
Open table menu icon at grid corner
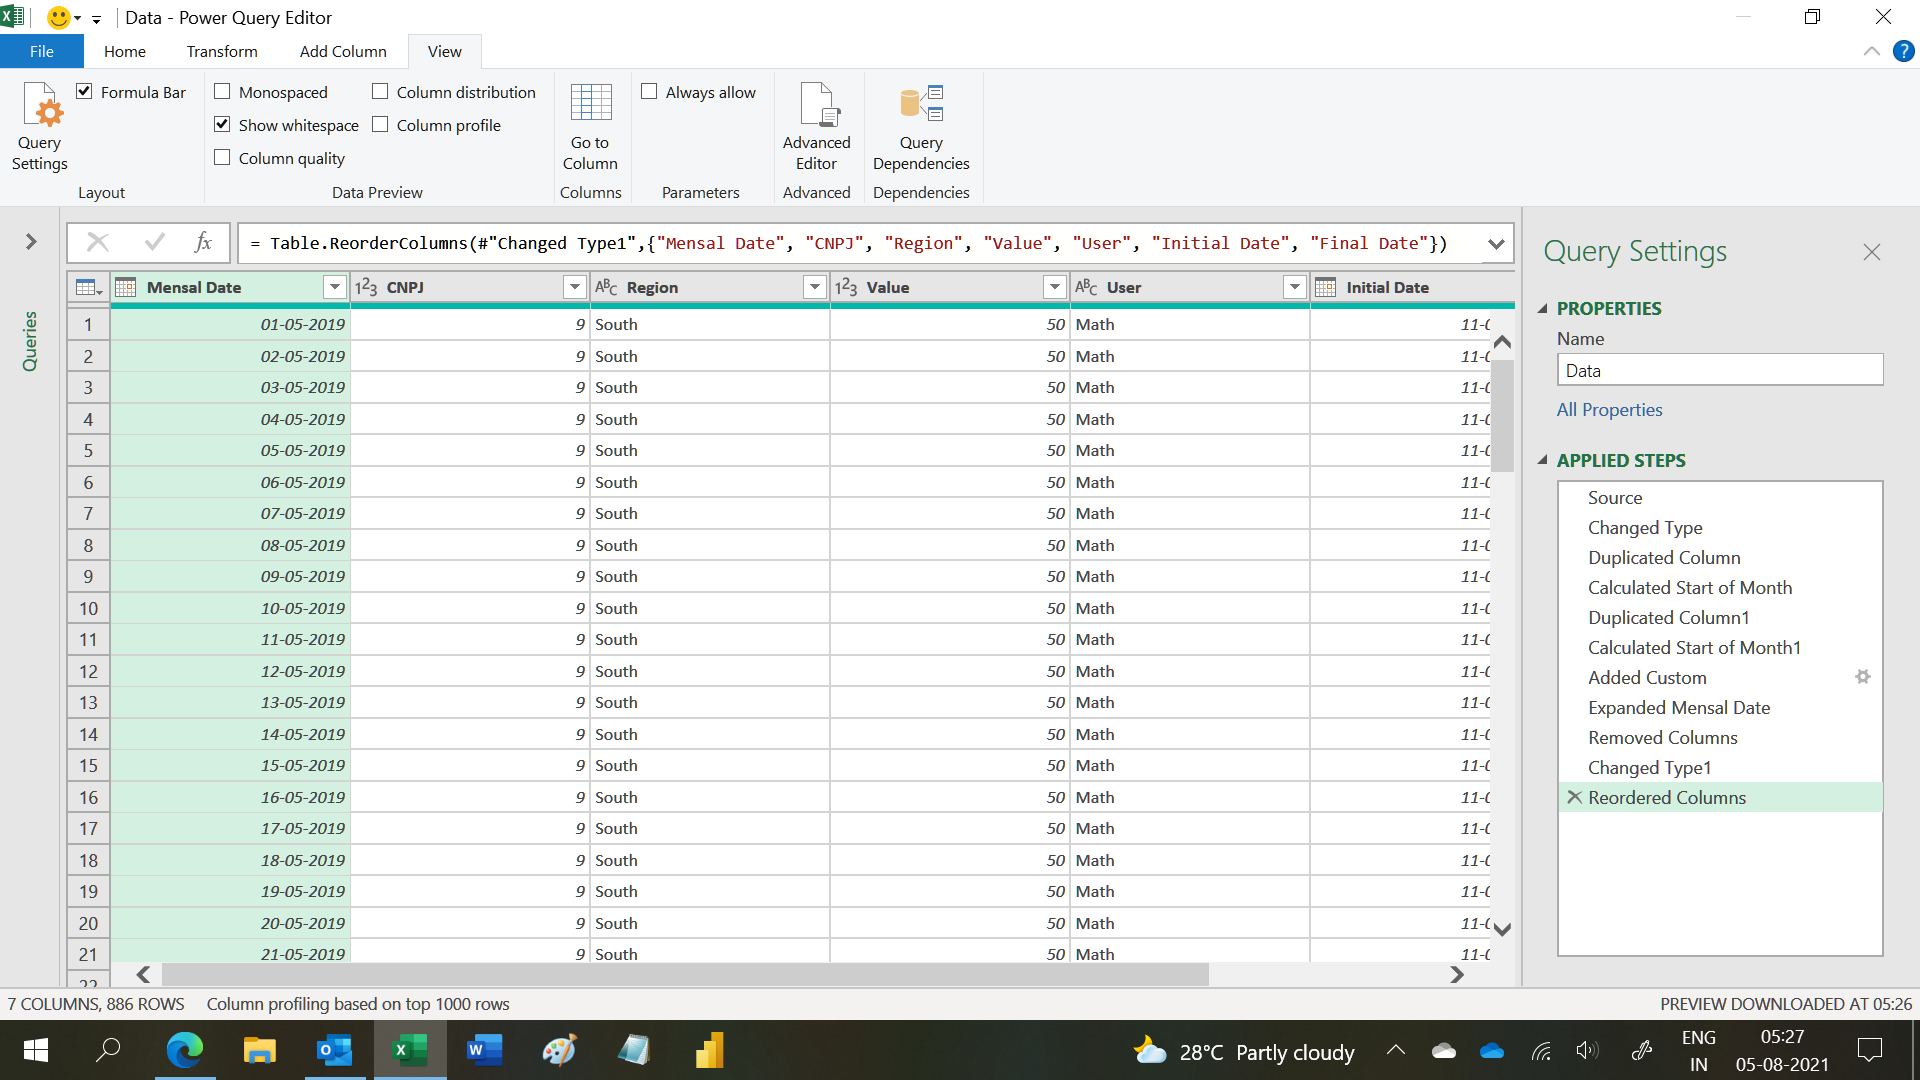click(88, 288)
